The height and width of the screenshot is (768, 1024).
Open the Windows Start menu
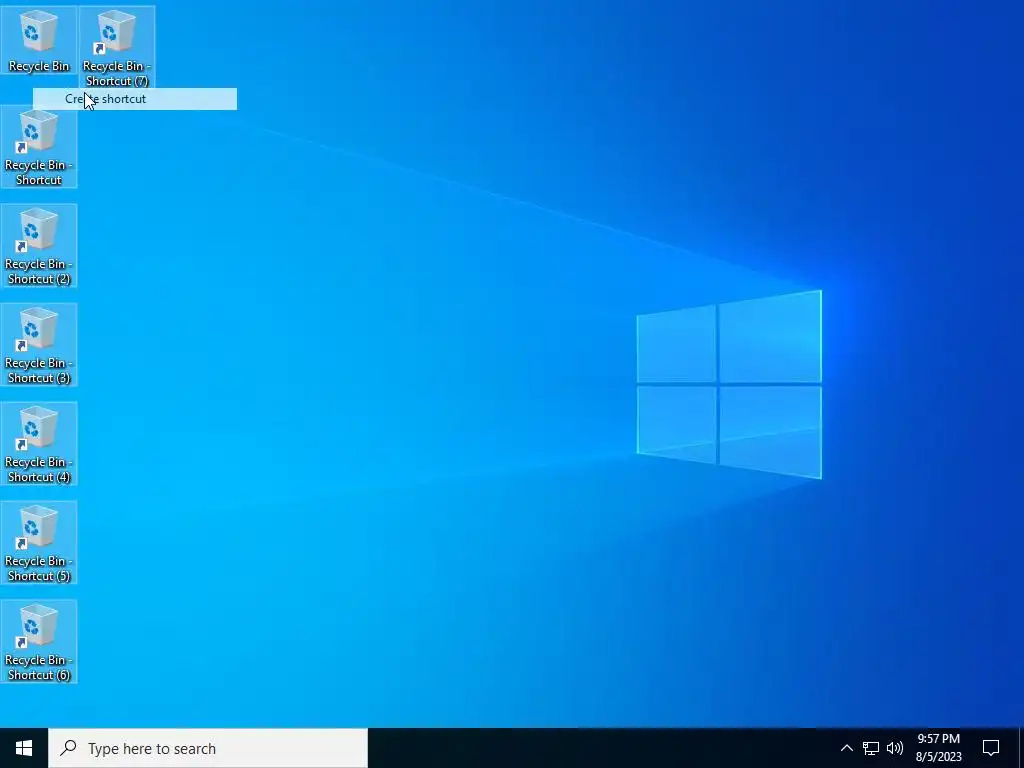[x=24, y=748]
